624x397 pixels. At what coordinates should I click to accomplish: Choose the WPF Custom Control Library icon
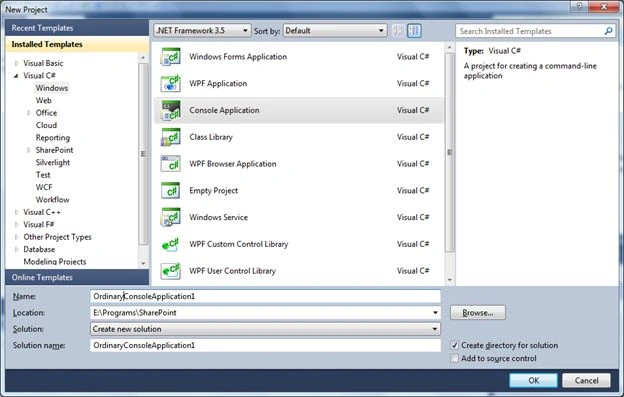170,244
